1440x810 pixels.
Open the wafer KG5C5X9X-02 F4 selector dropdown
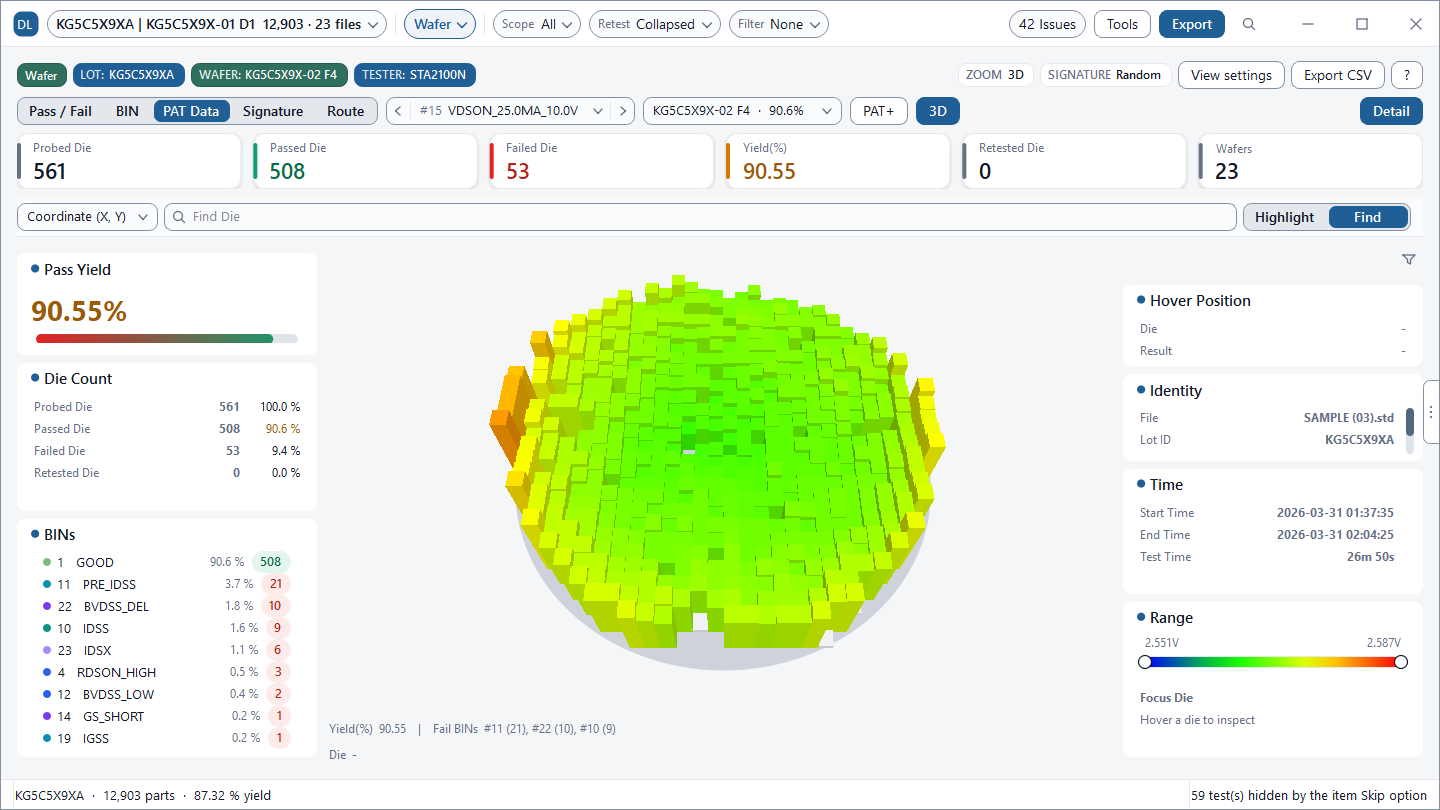pos(742,111)
